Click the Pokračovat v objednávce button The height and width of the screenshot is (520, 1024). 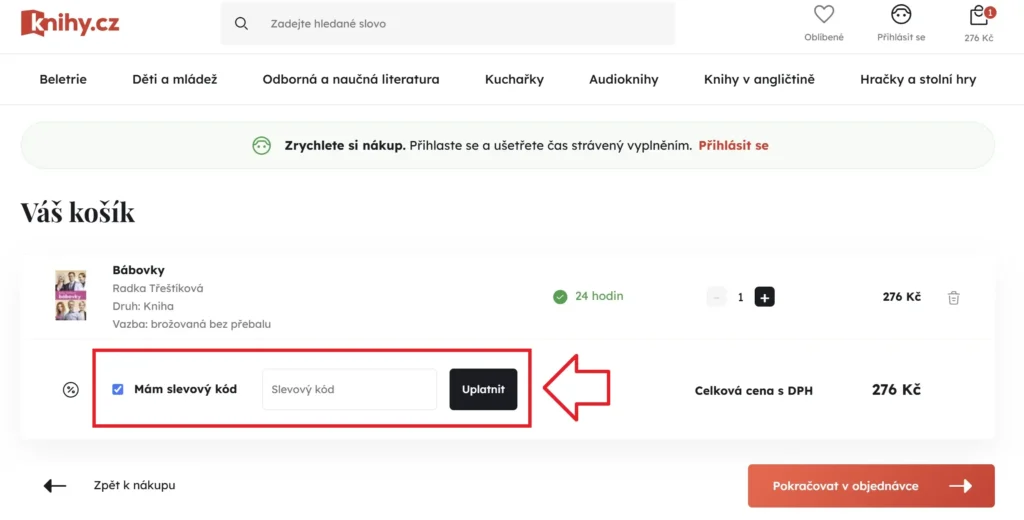click(871, 486)
